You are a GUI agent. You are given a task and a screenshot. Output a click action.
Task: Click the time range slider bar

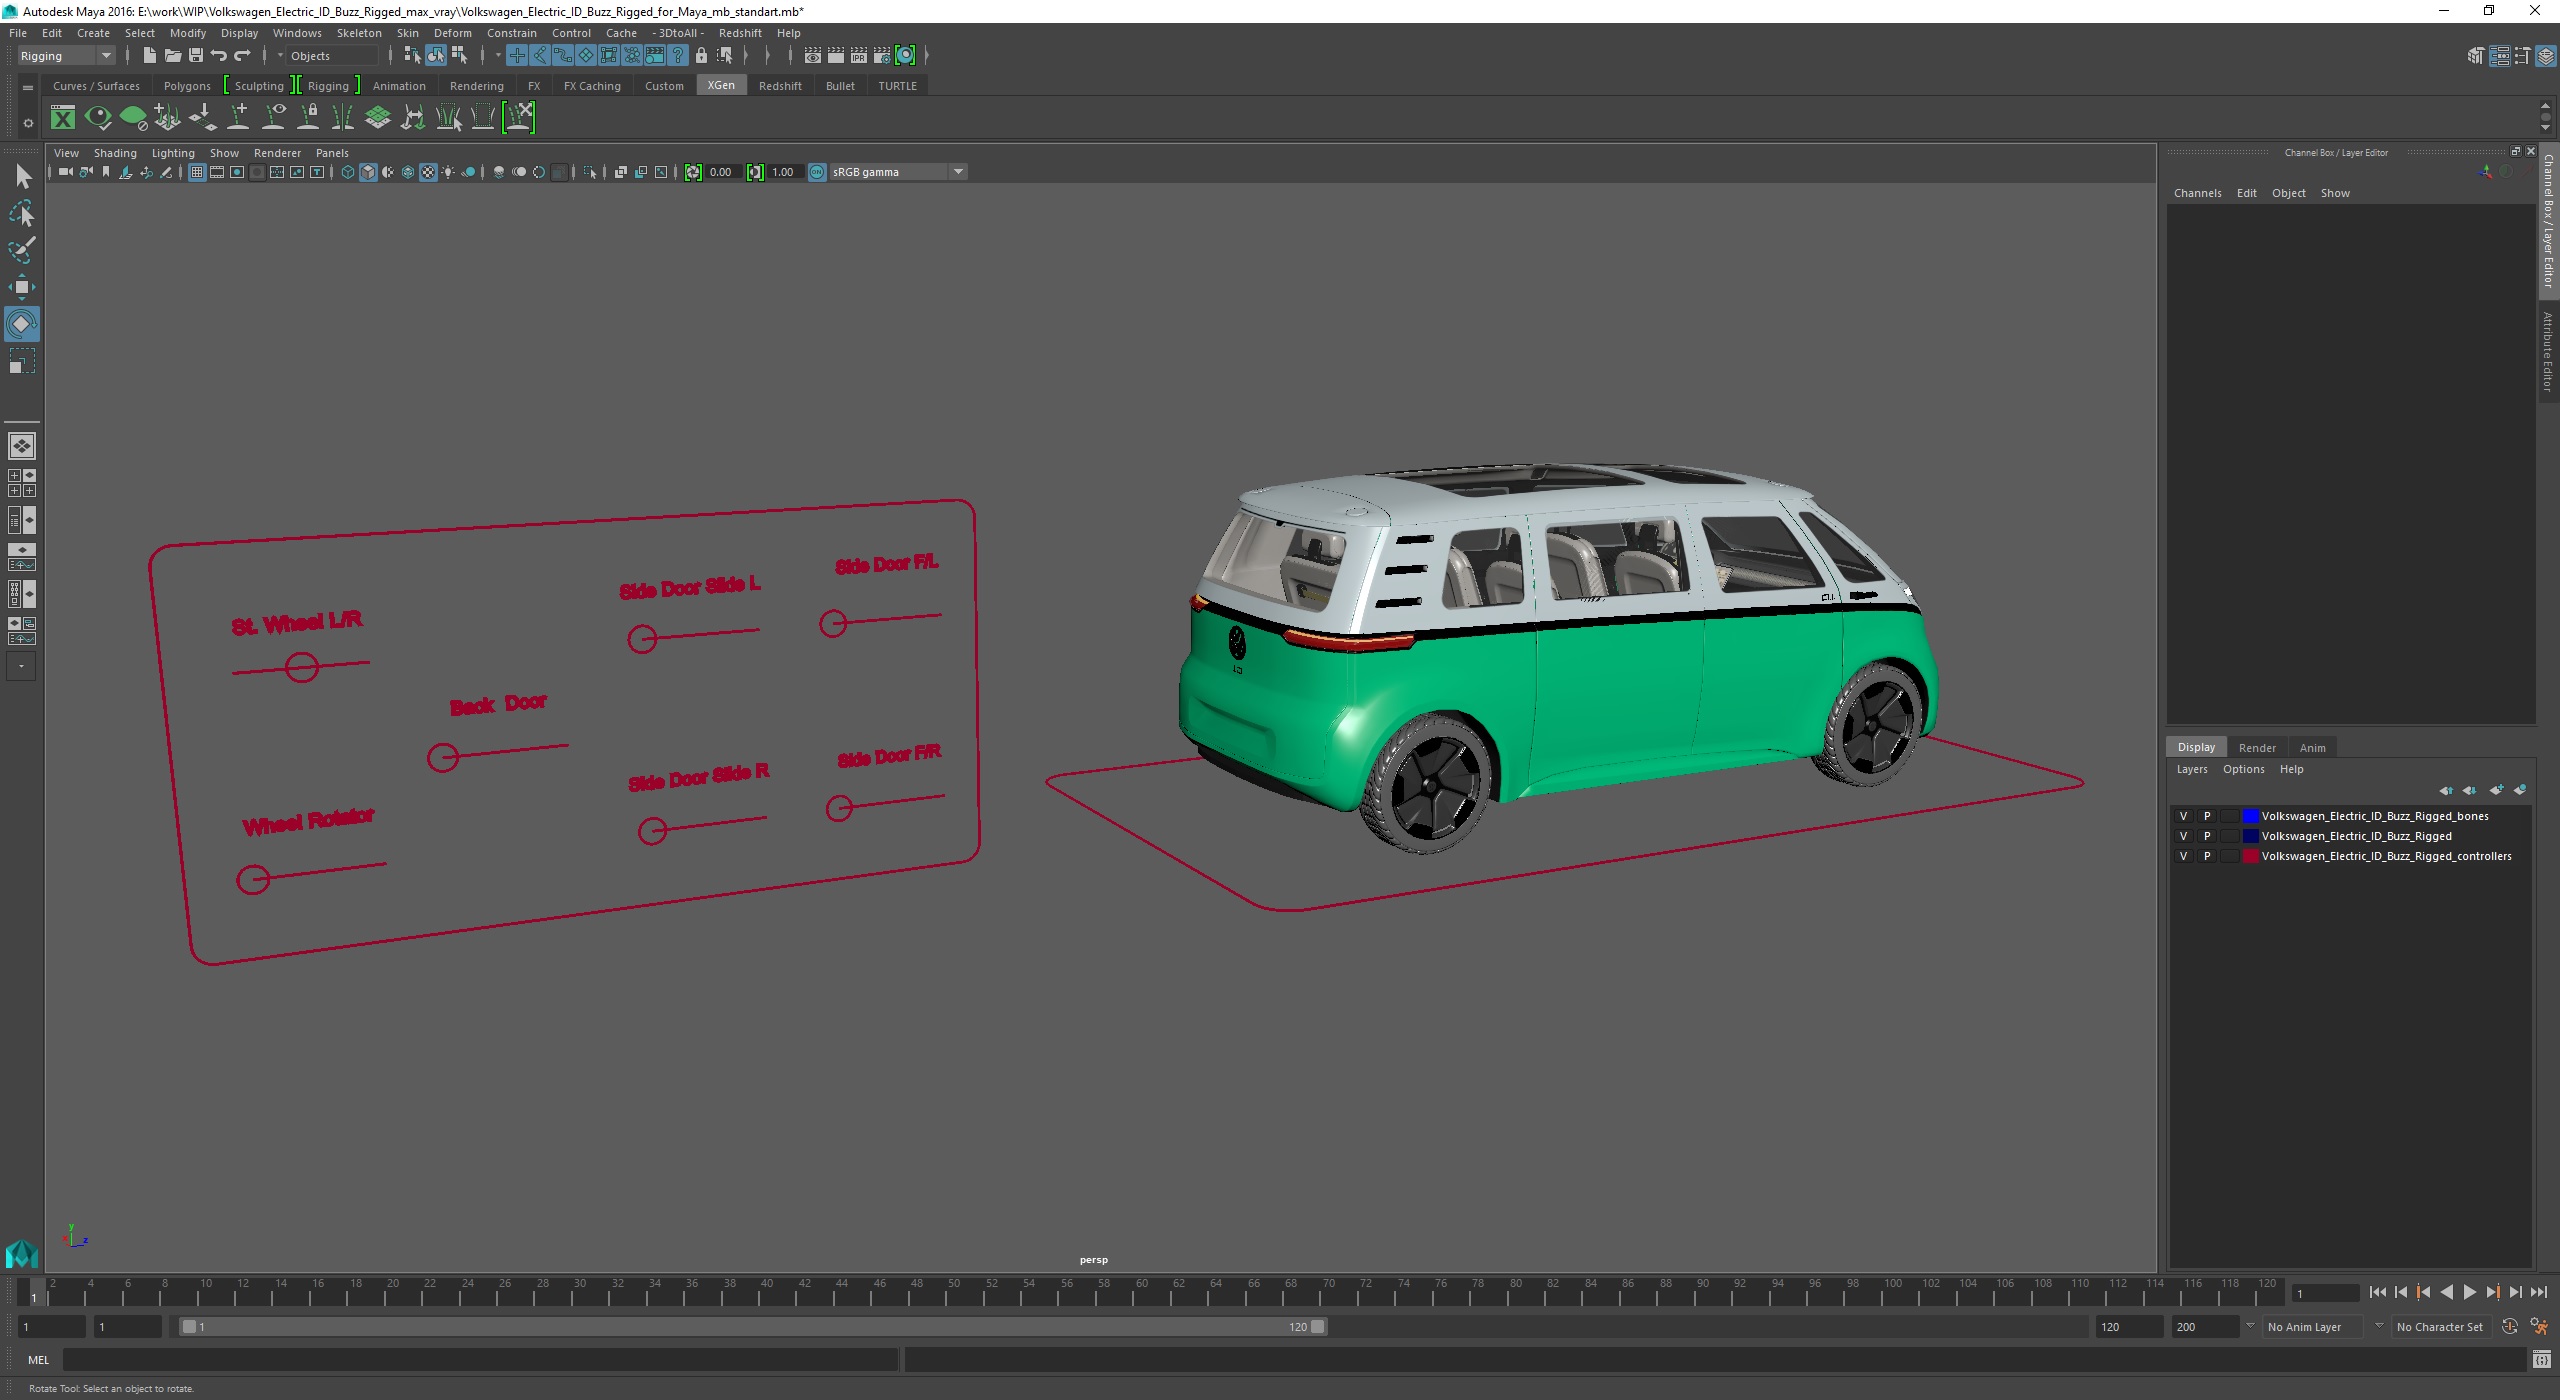point(752,1327)
